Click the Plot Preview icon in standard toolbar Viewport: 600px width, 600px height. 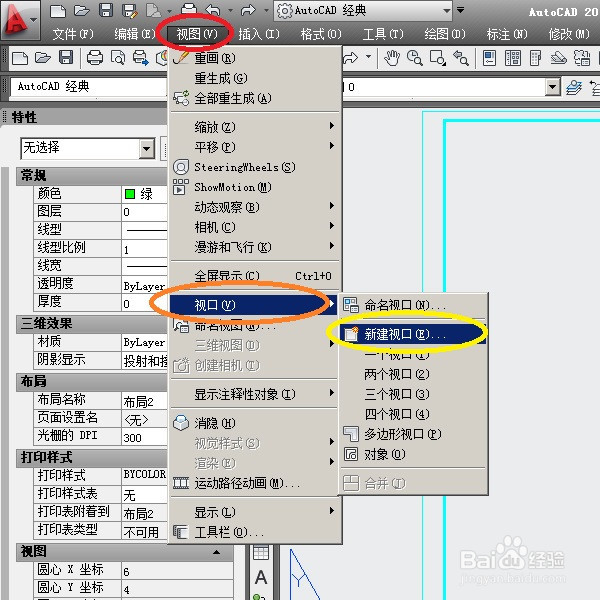click(x=118, y=58)
